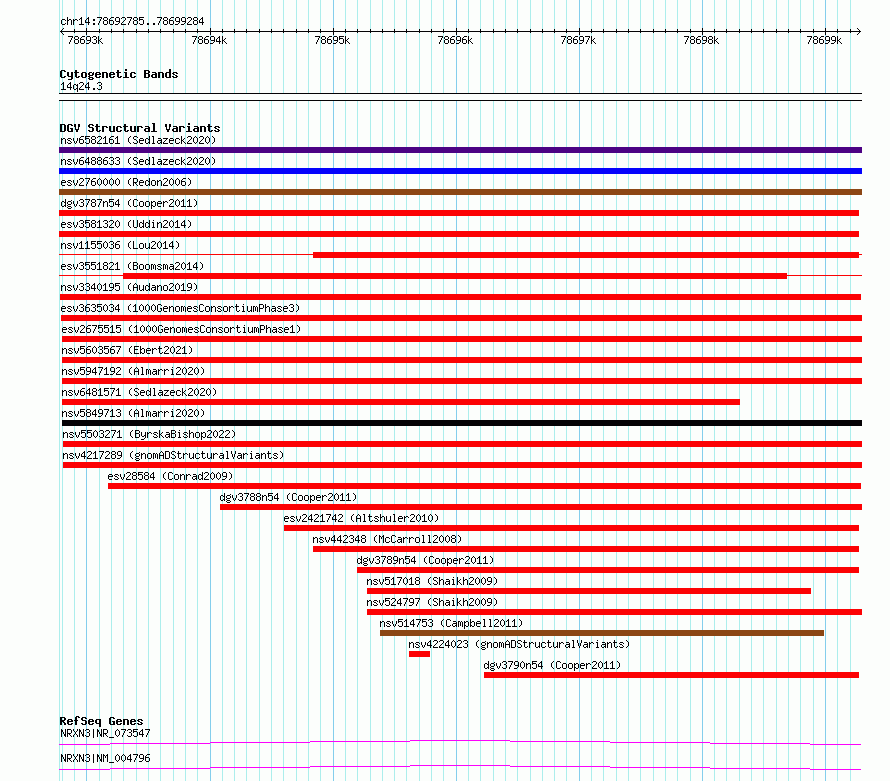Open esv3581320 (Uddin2014) variant entry

pyautogui.click(x=126, y=224)
